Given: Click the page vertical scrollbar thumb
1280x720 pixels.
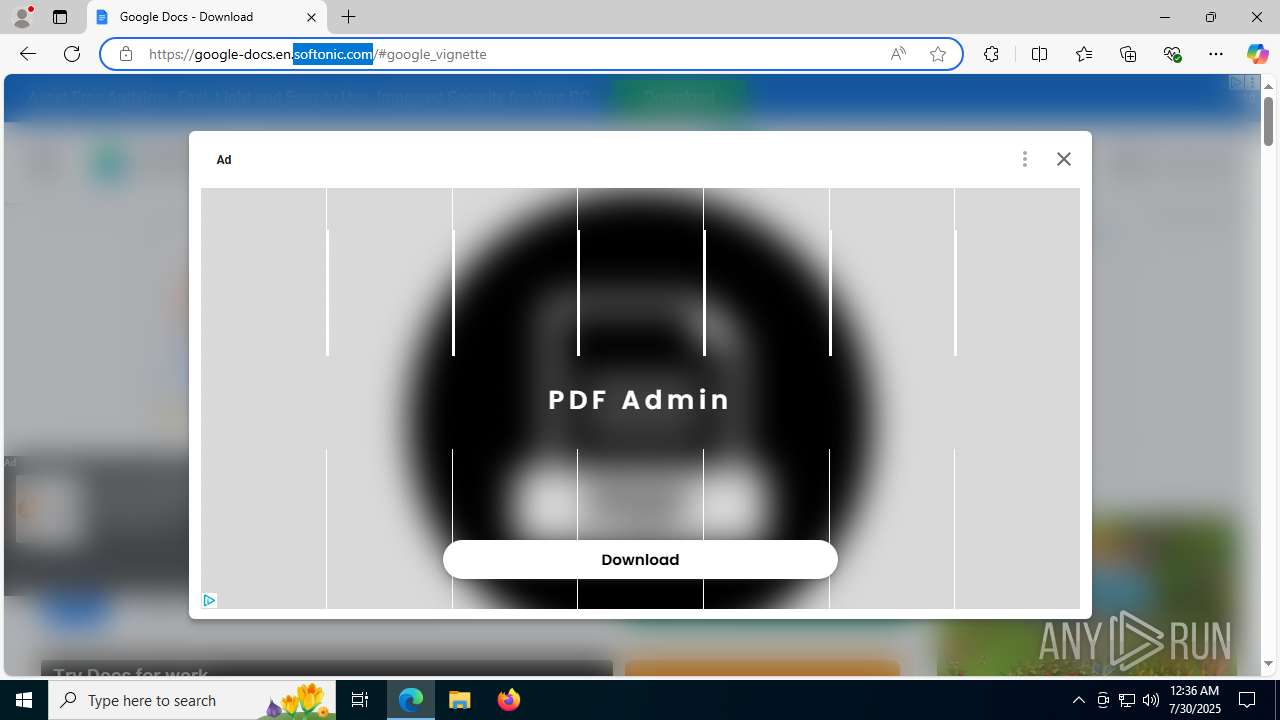Looking at the screenshot, I should (1268, 122).
